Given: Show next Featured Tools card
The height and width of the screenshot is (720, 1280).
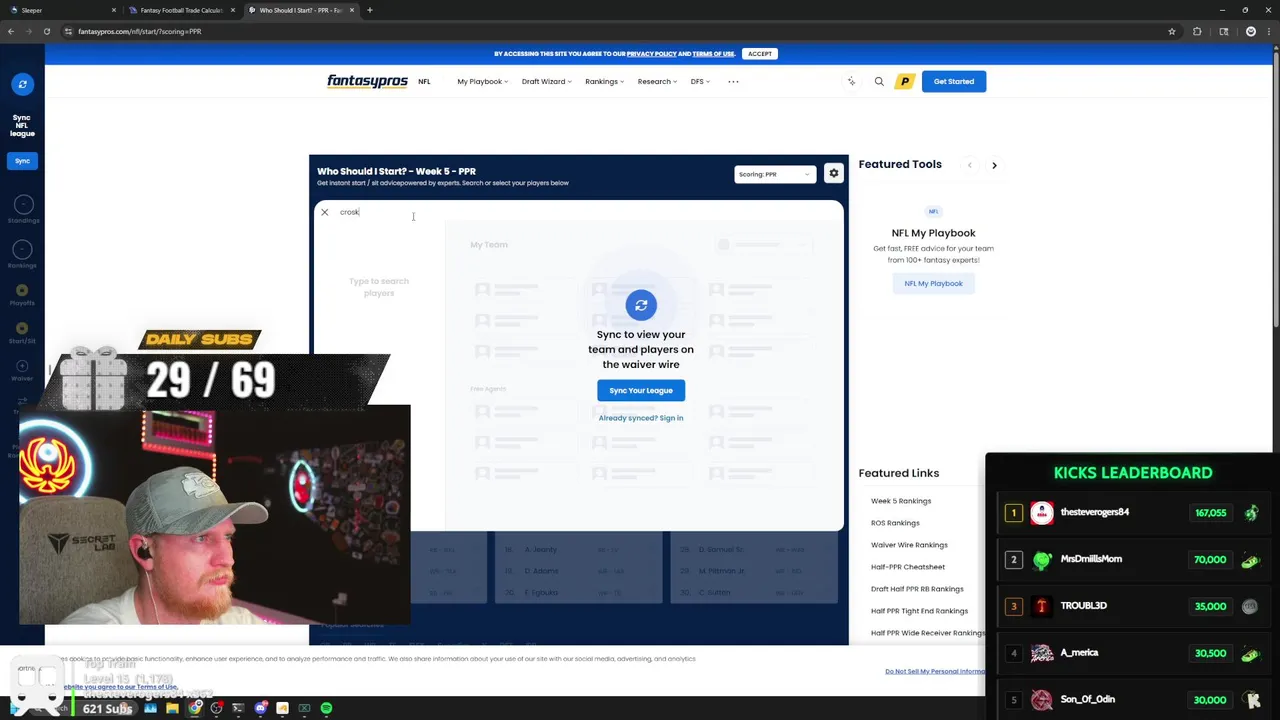Looking at the screenshot, I should coord(994,165).
